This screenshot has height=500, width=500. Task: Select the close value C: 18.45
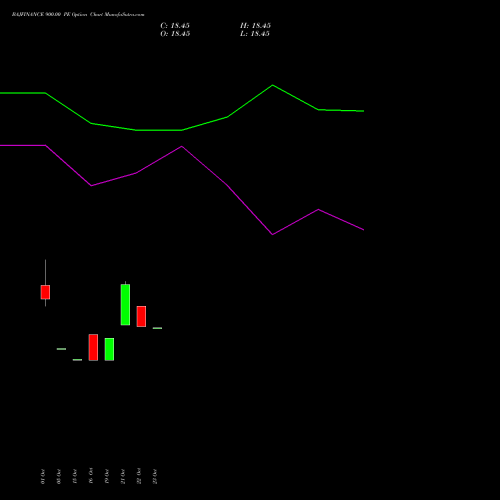(175, 26)
